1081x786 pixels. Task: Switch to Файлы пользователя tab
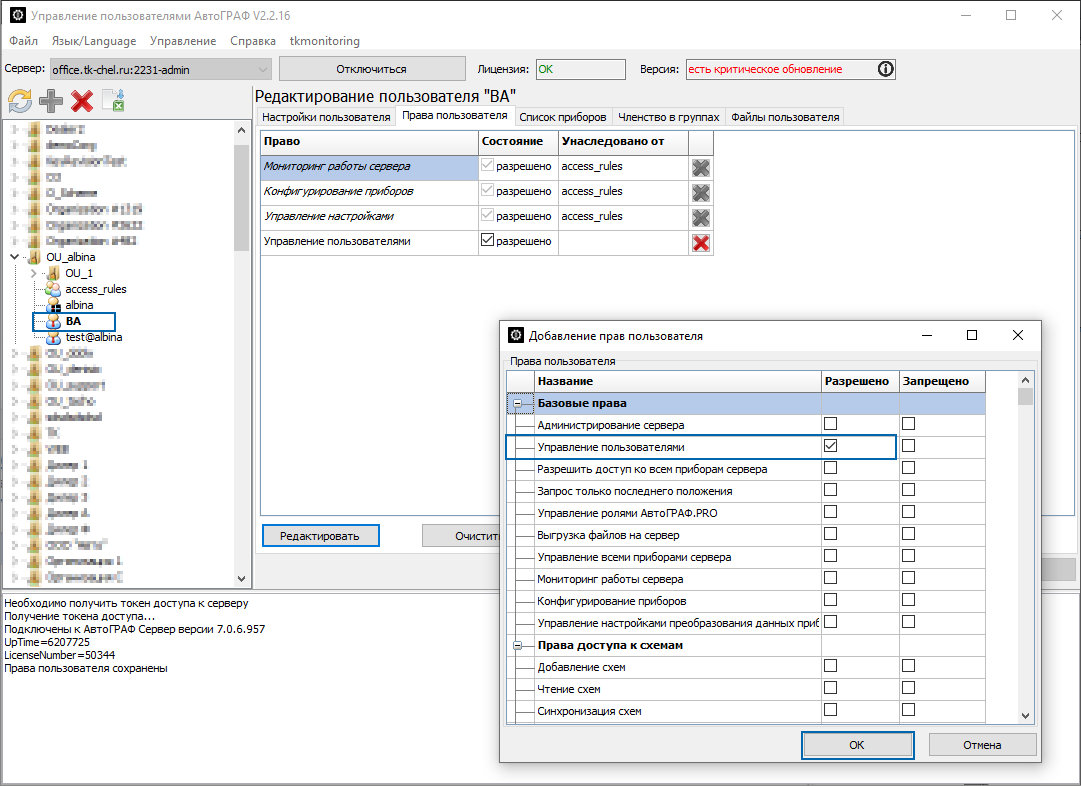pos(785,117)
